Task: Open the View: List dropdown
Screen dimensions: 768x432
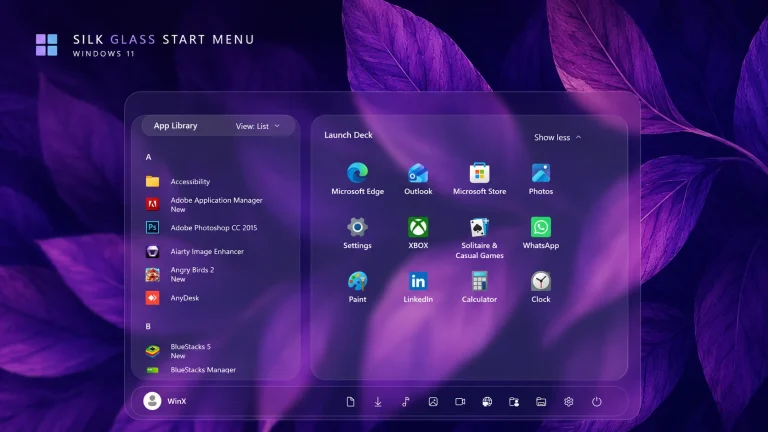Action: (258, 126)
